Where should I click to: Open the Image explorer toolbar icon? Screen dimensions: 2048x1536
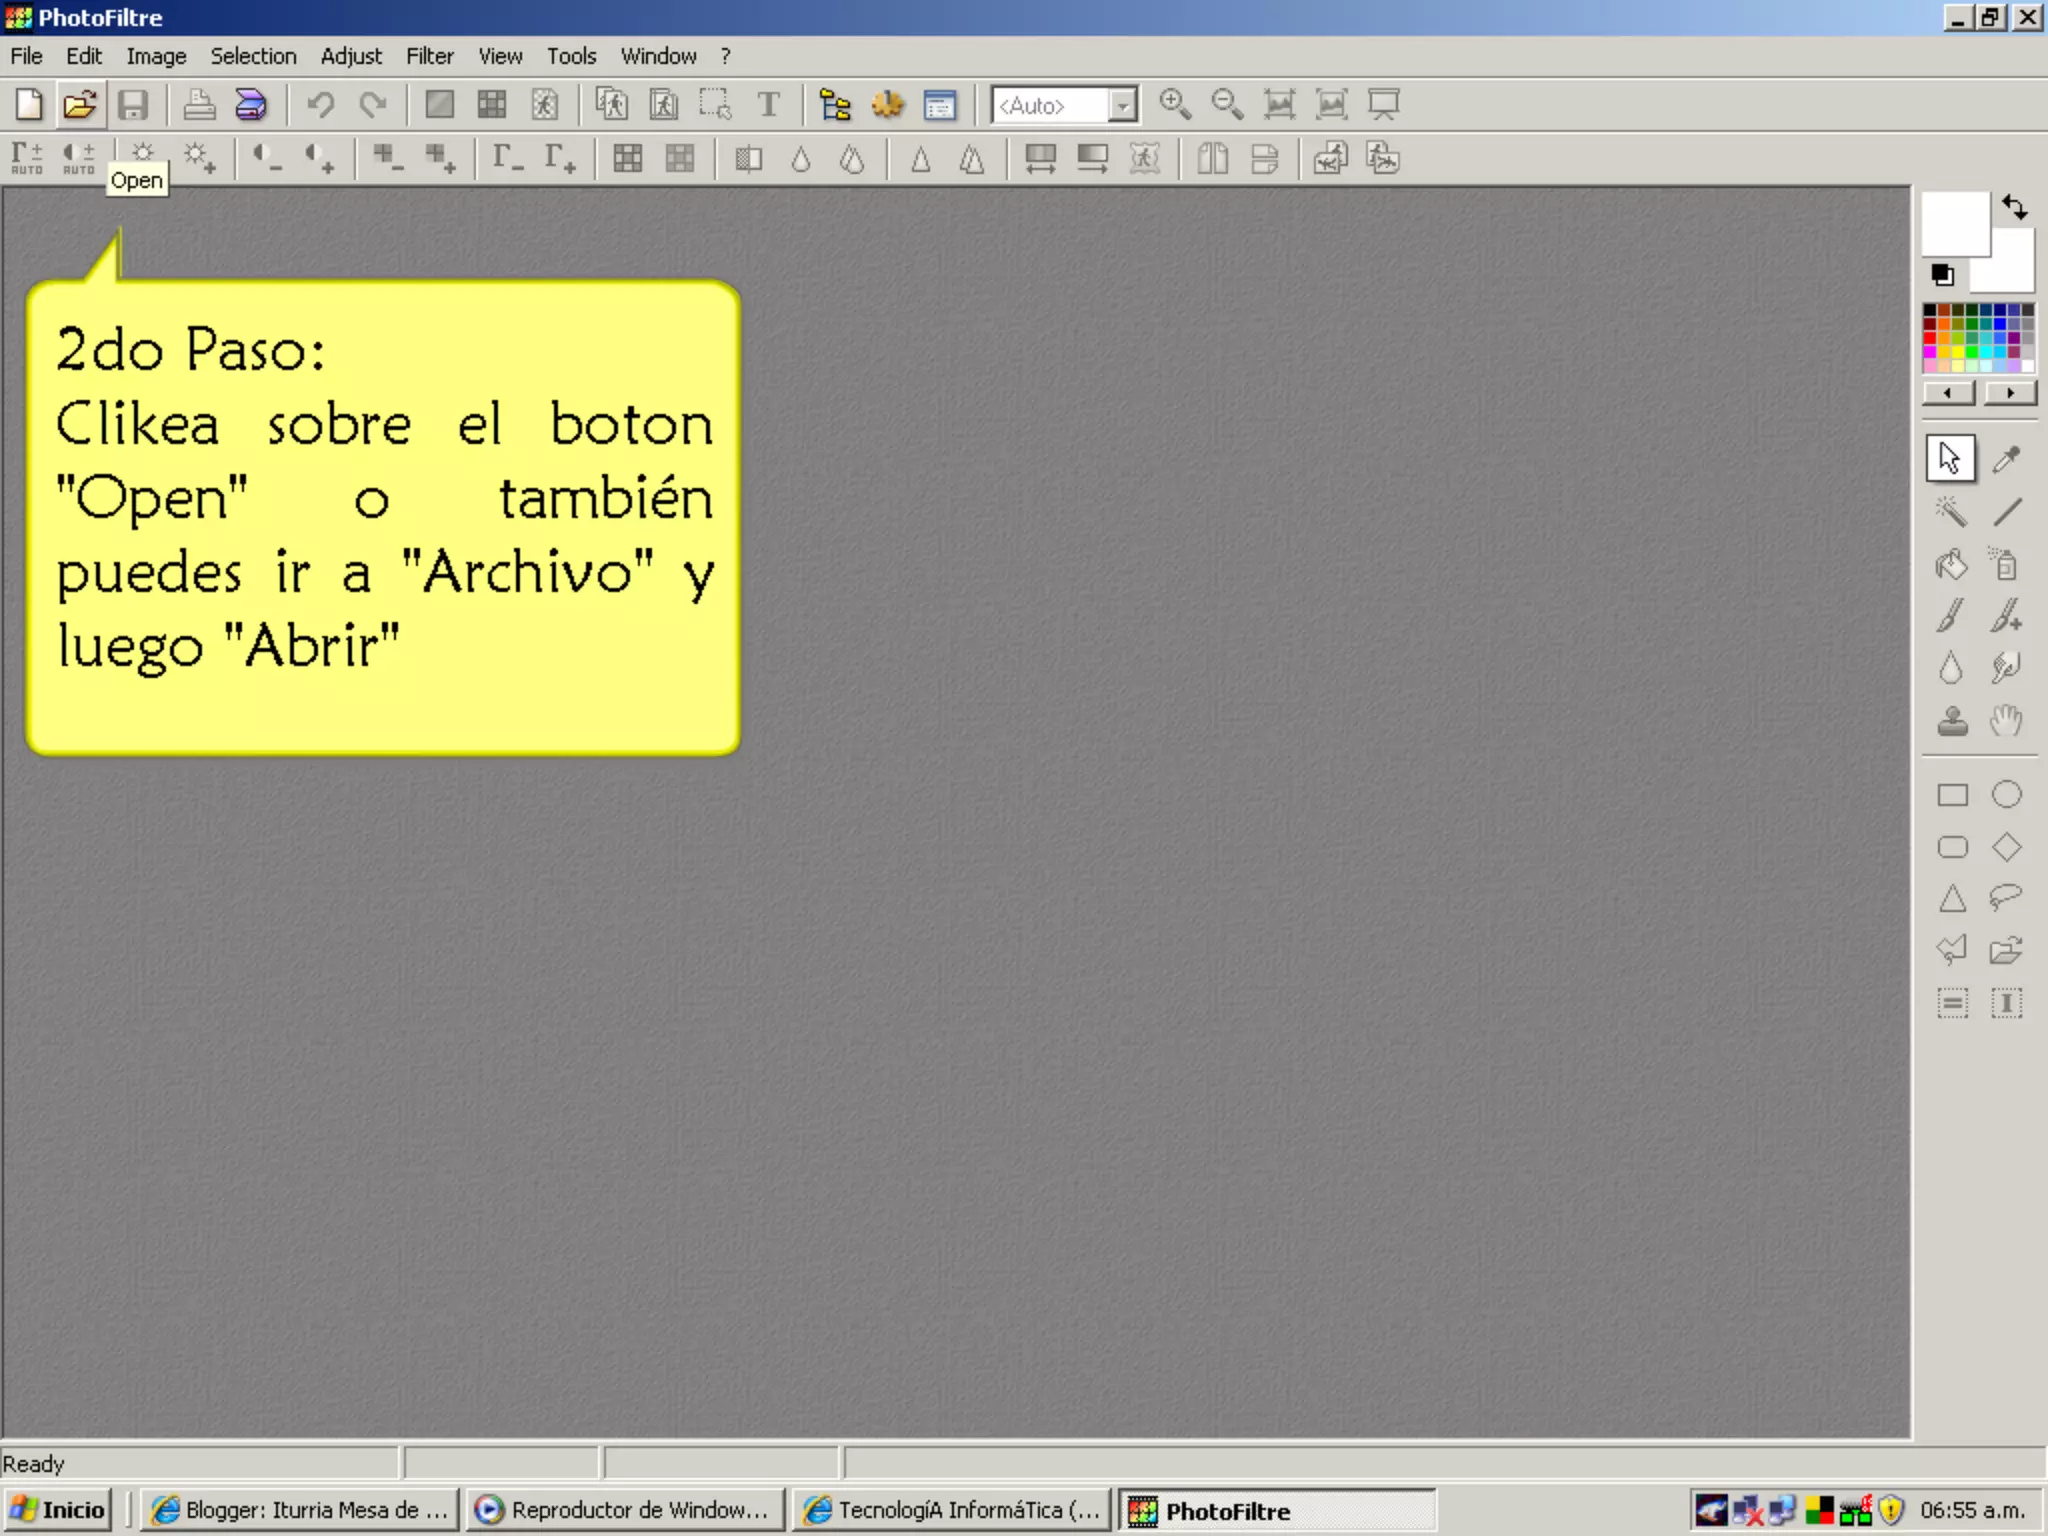coord(834,104)
